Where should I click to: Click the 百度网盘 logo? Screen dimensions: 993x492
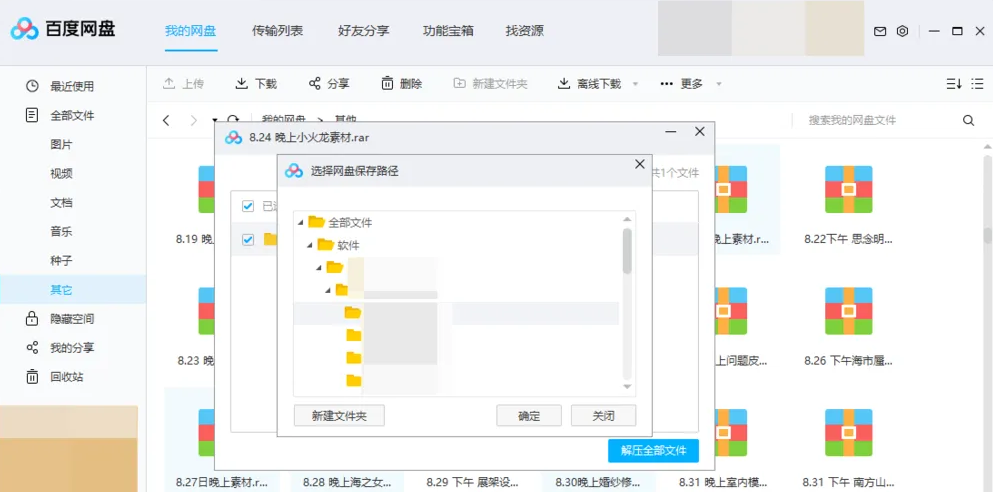point(63,28)
